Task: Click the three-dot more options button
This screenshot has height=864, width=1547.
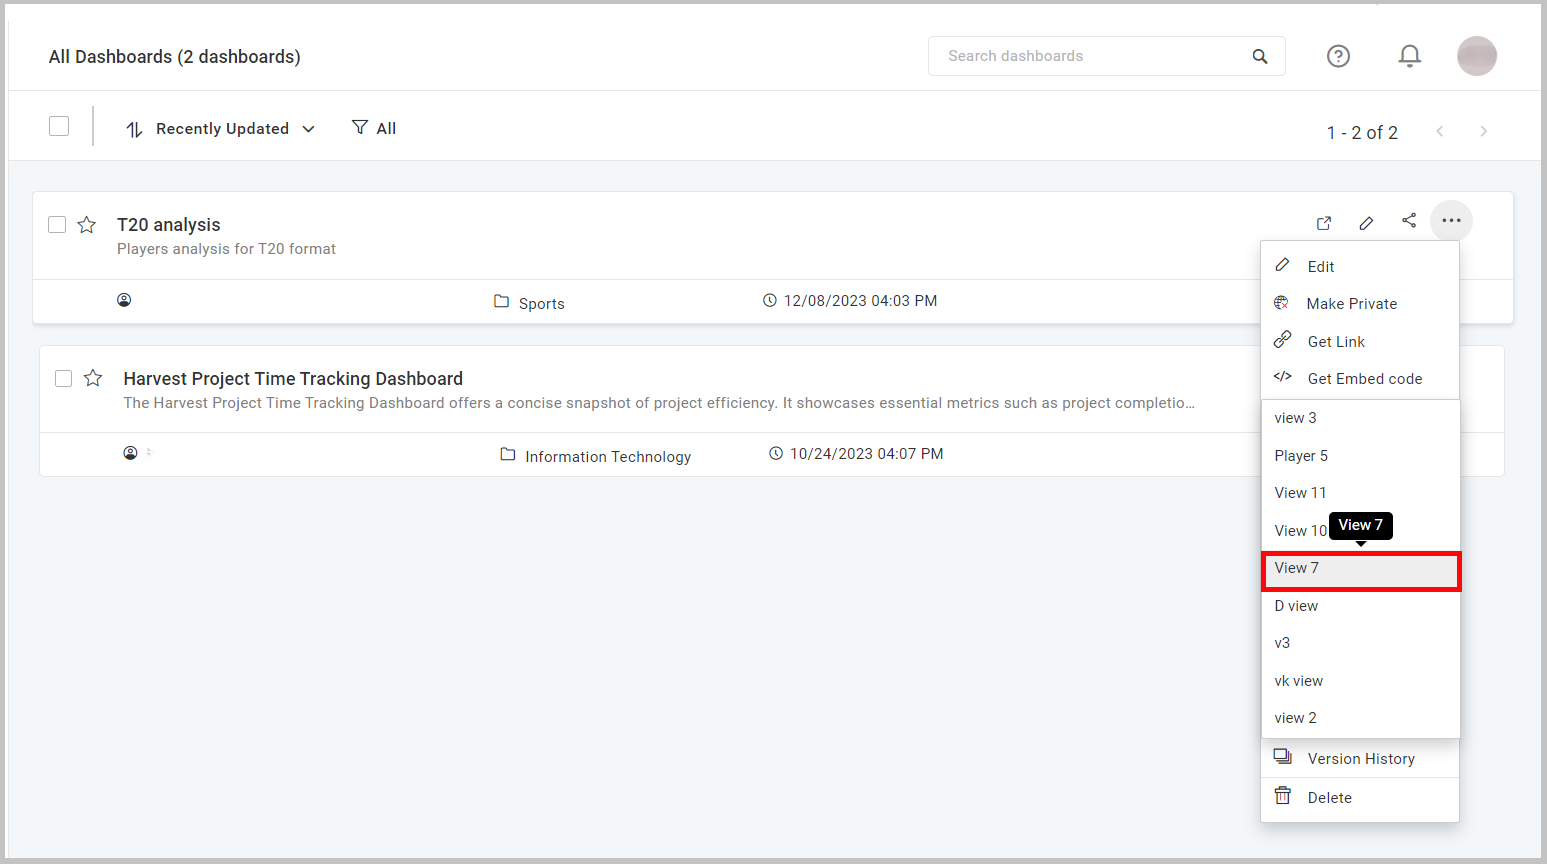Action: tap(1451, 221)
